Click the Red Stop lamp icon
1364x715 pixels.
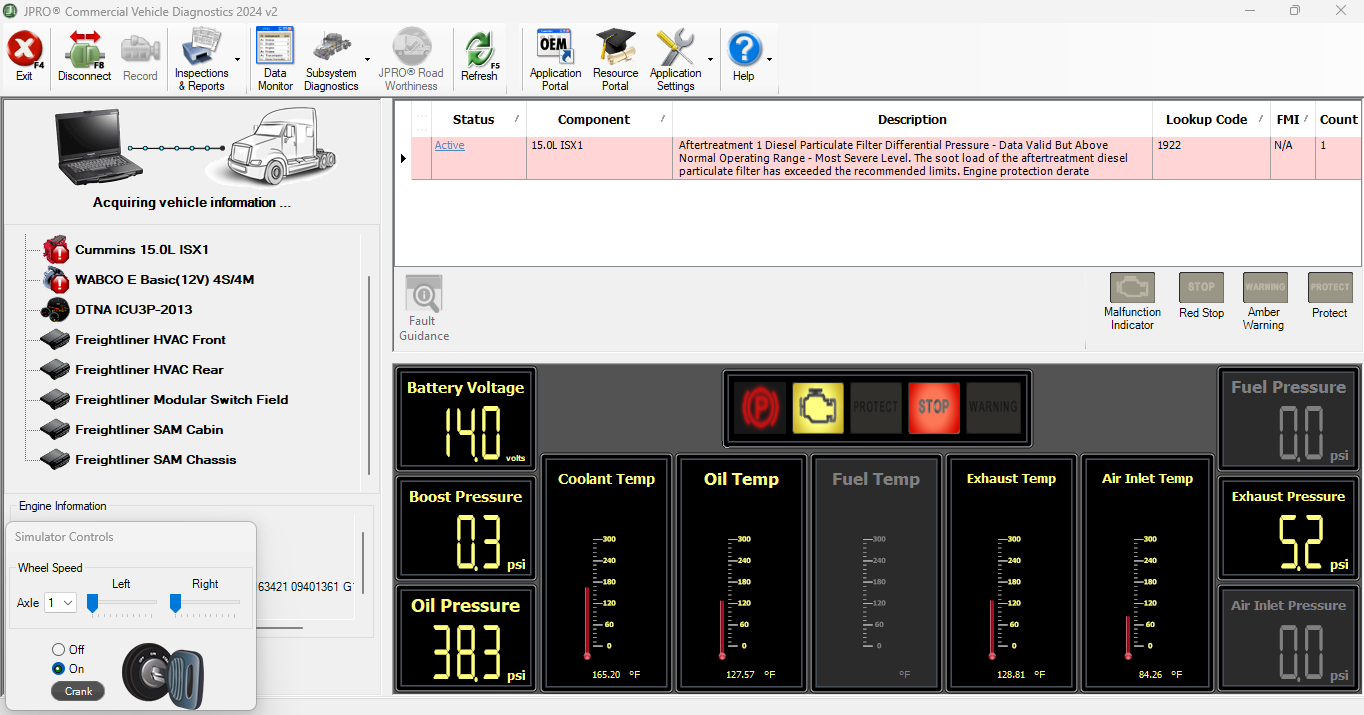1201,288
